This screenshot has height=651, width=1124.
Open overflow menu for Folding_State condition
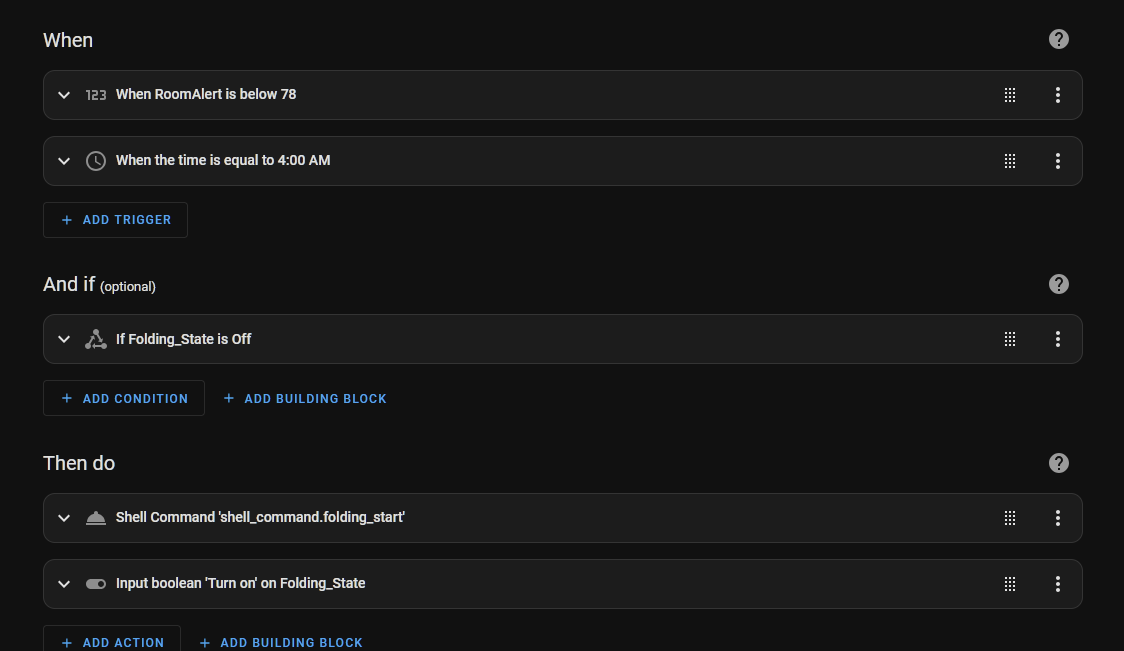tap(1057, 339)
